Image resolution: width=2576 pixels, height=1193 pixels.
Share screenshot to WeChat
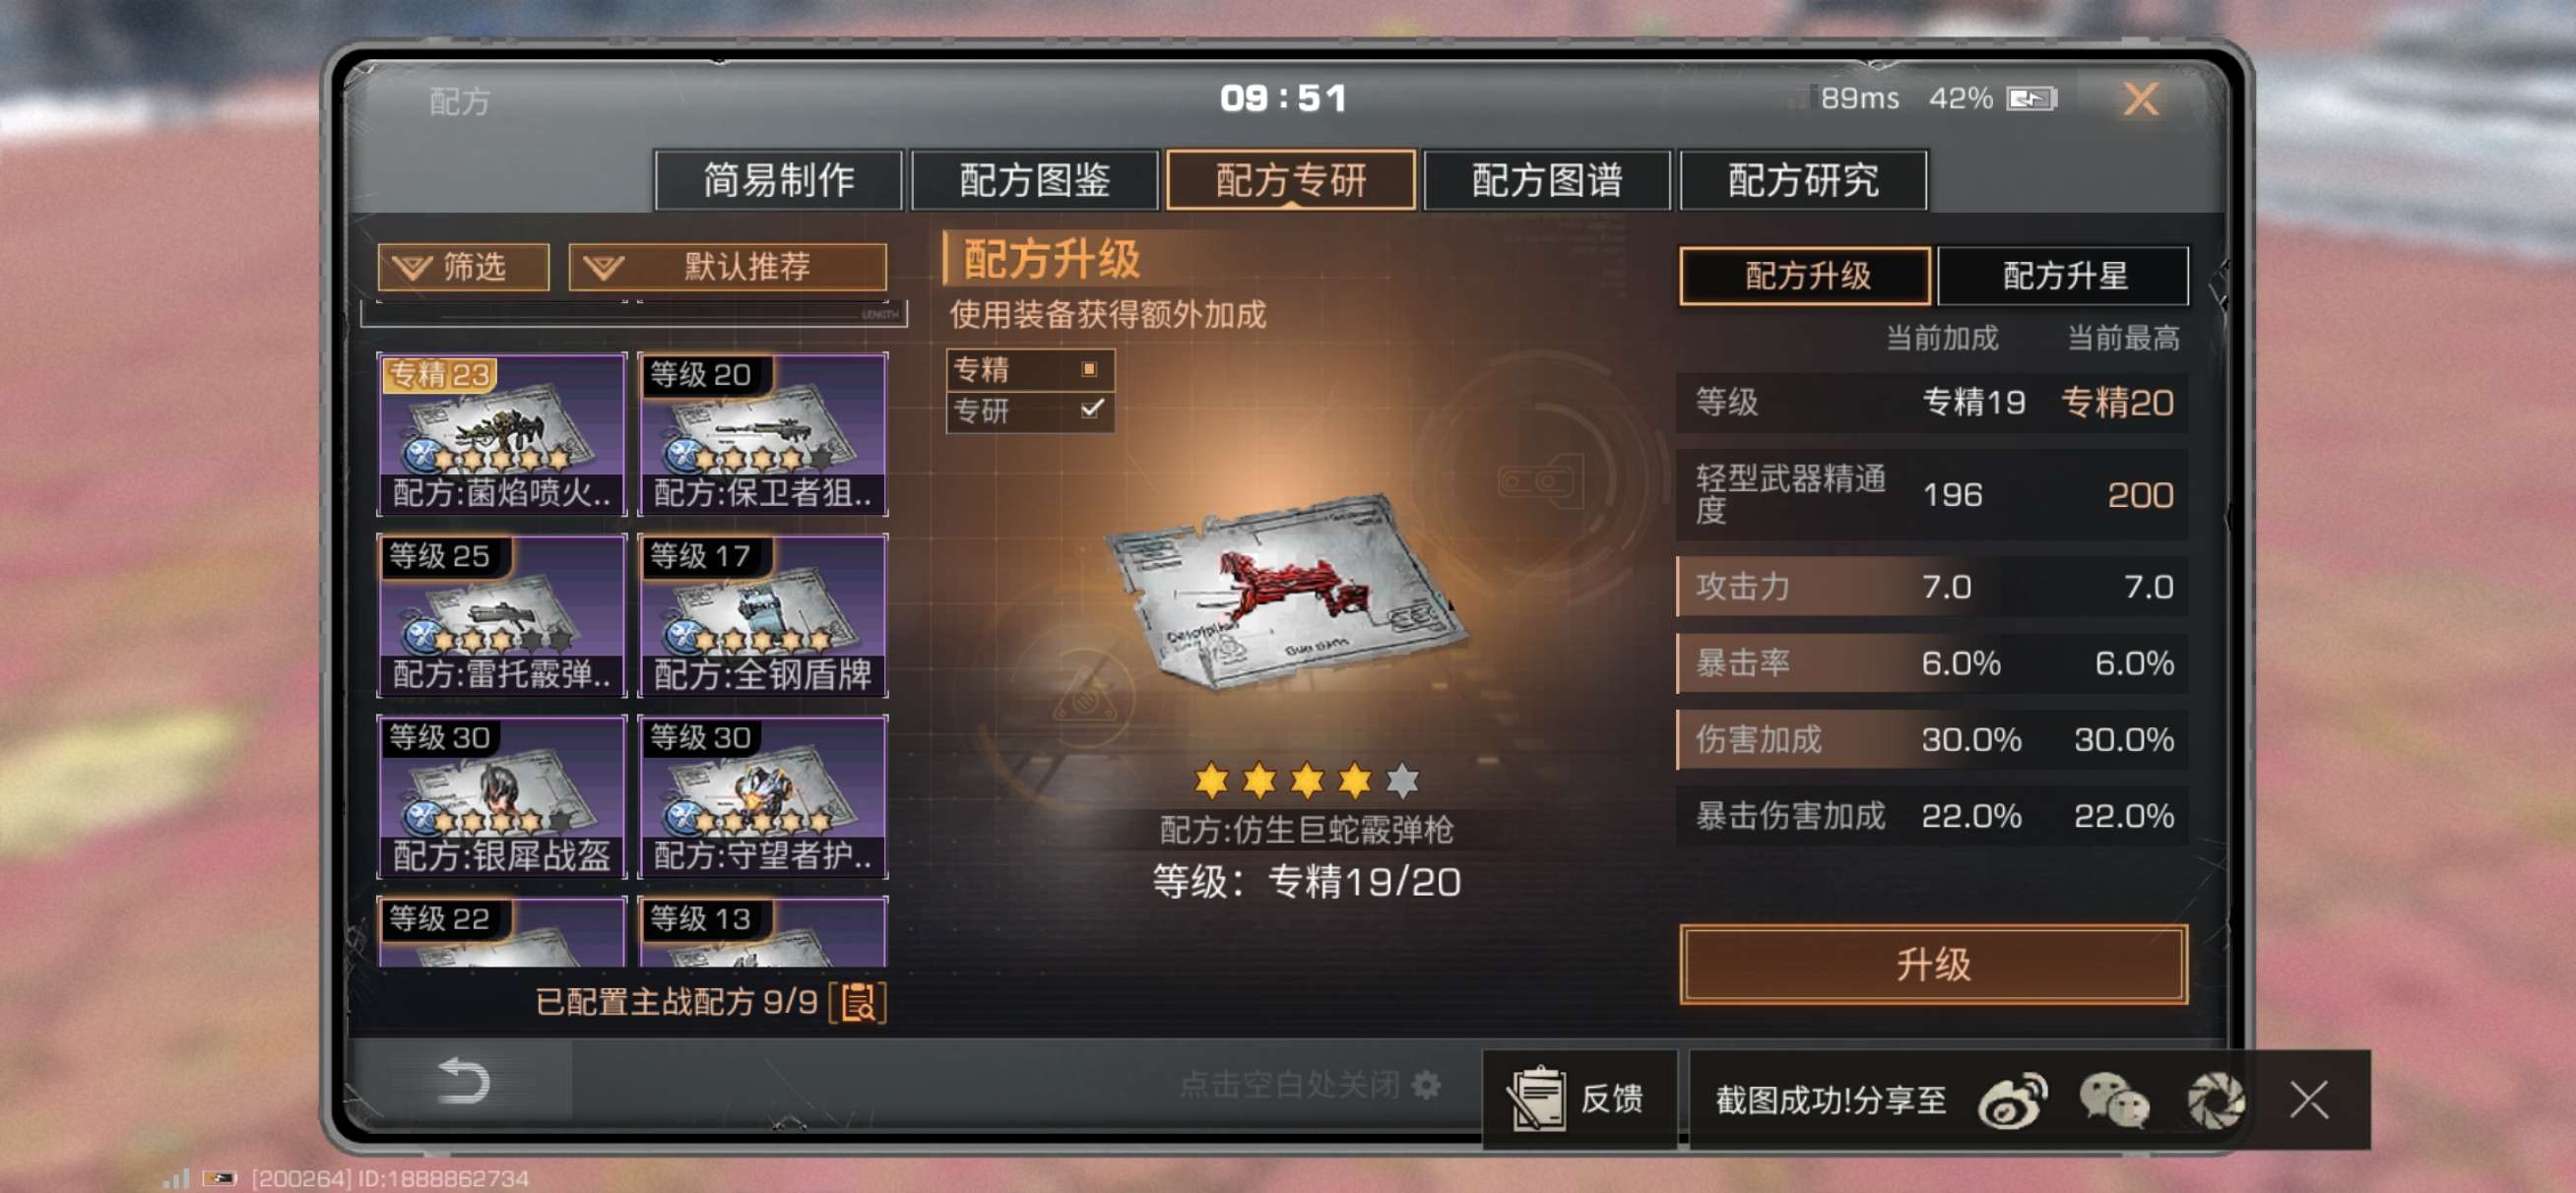click(x=2114, y=1100)
